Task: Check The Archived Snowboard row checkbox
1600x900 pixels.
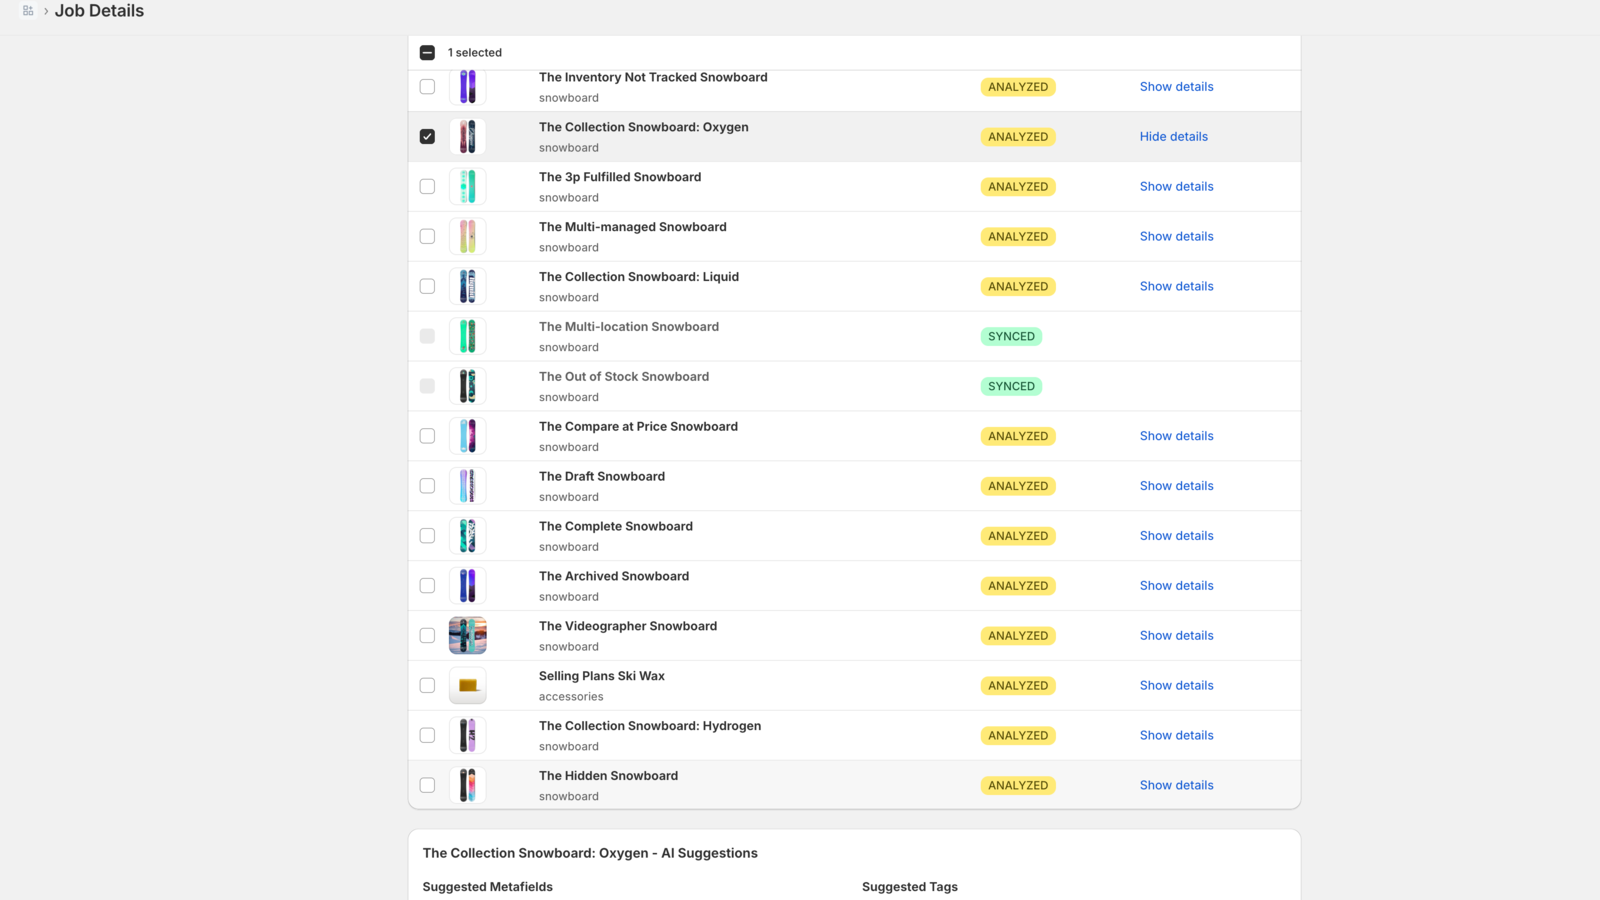Action: click(427, 586)
